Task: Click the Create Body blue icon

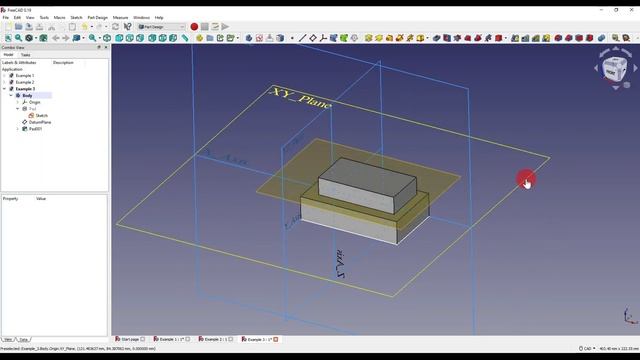Action: pyautogui.click(x=249, y=38)
